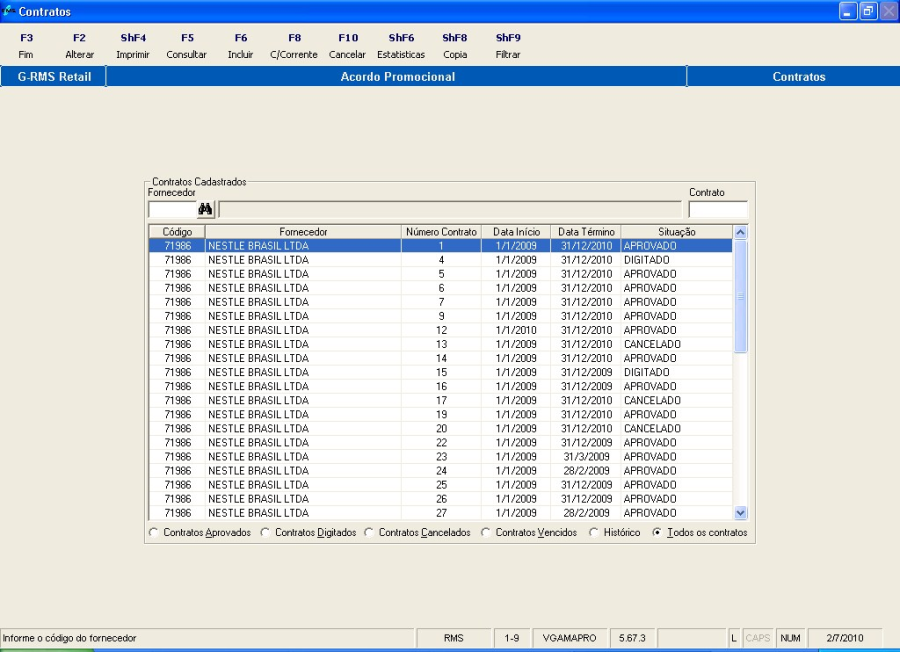Select the Contratos Aprovados radio button
The height and width of the screenshot is (652, 900).
153,533
